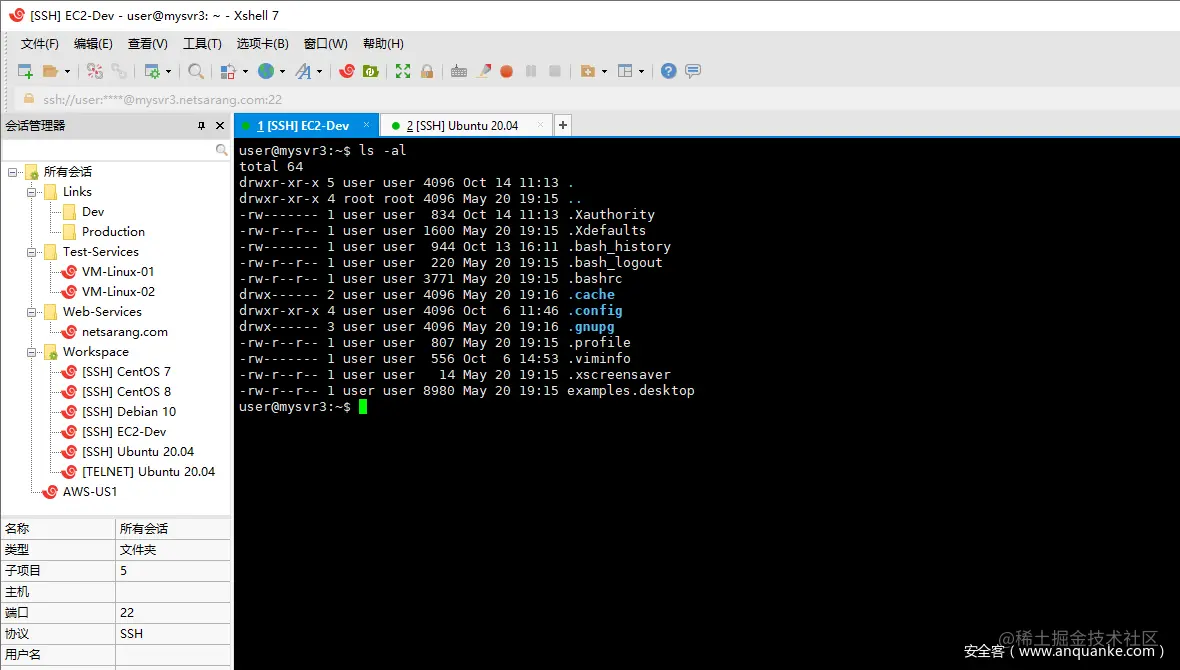The image size is (1180, 670).
Task: Open the dropdown beside the Properties icon
Action: click(x=168, y=72)
